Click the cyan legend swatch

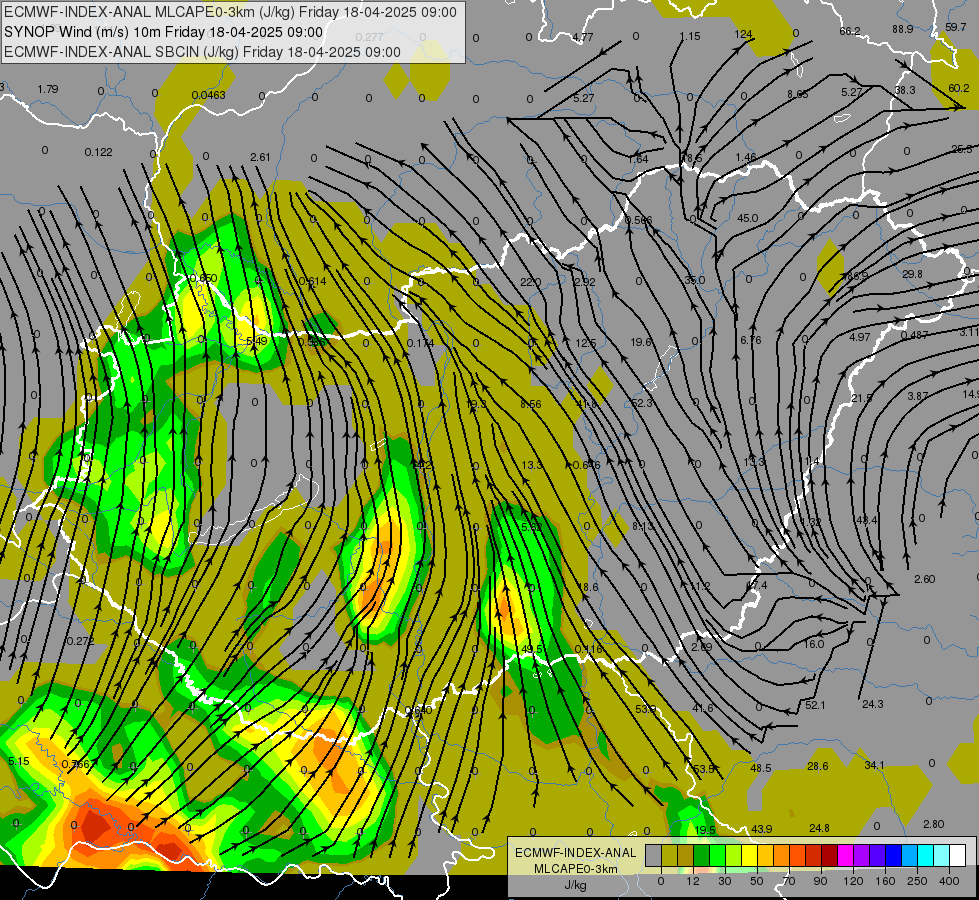pyautogui.click(x=927, y=856)
